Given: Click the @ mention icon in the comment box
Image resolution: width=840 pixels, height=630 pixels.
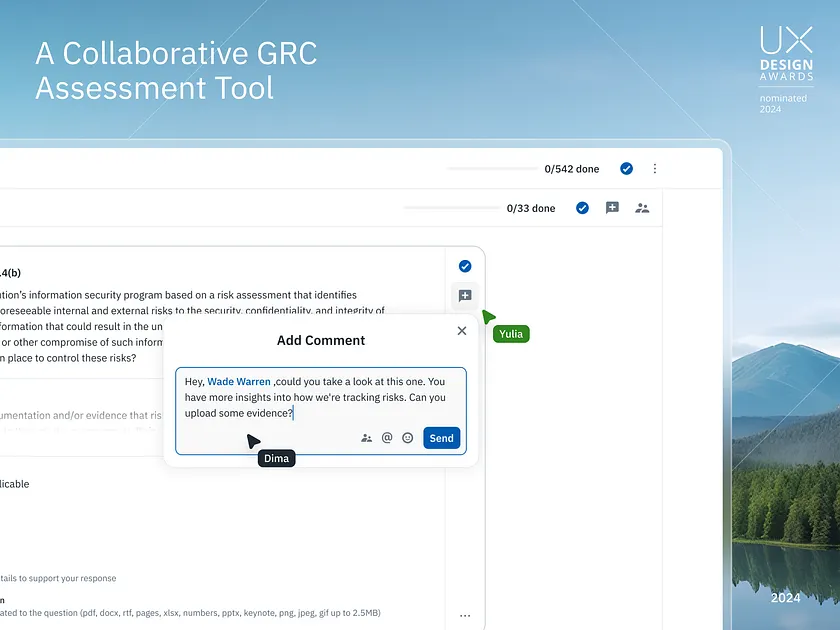Looking at the screenshot, I should point(387,438).
